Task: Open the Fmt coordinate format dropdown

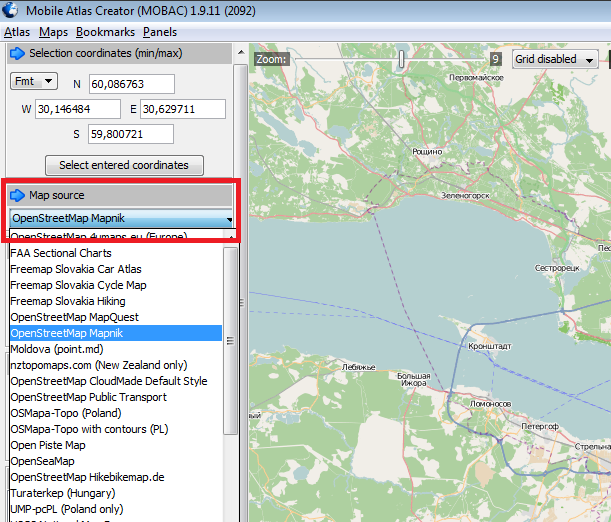Action: (34, 81)
